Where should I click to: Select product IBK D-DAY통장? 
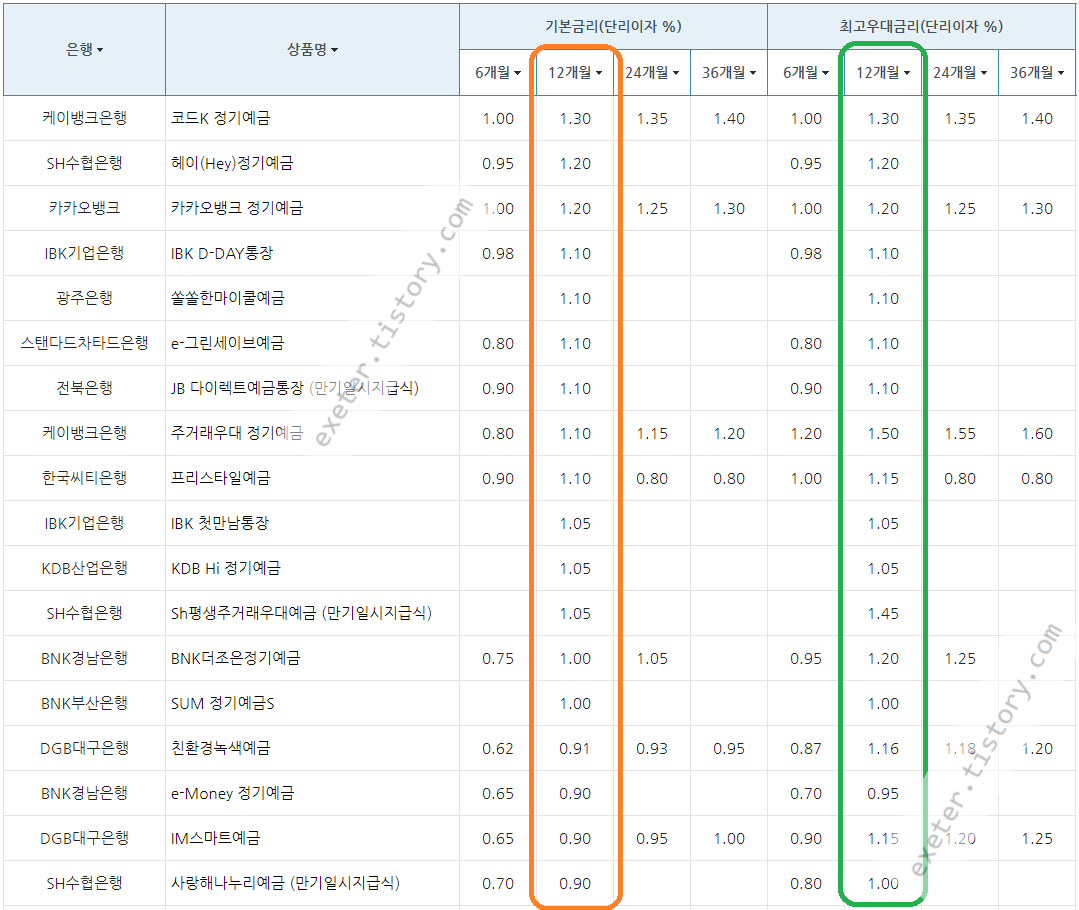tap(222, 253)
